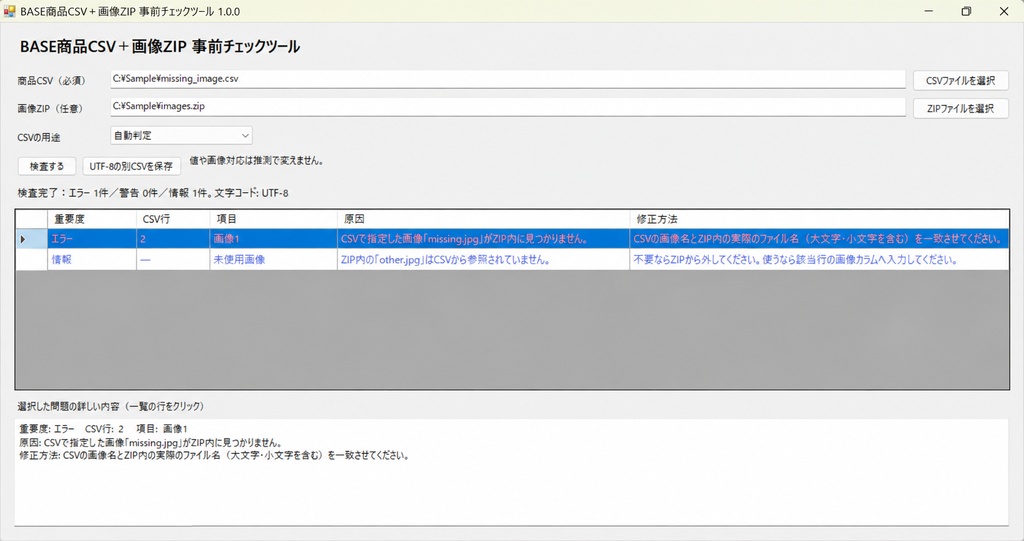Click the CSVファイルを選択 button
1024x541 pixels.
point(961,80)
